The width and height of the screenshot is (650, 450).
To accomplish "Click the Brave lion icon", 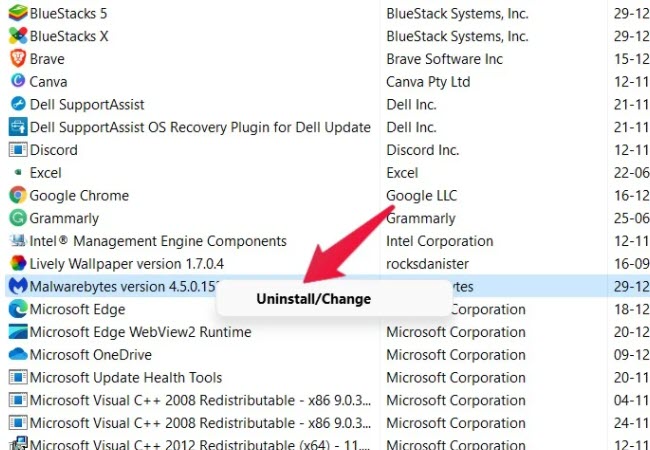I will 18,58.
